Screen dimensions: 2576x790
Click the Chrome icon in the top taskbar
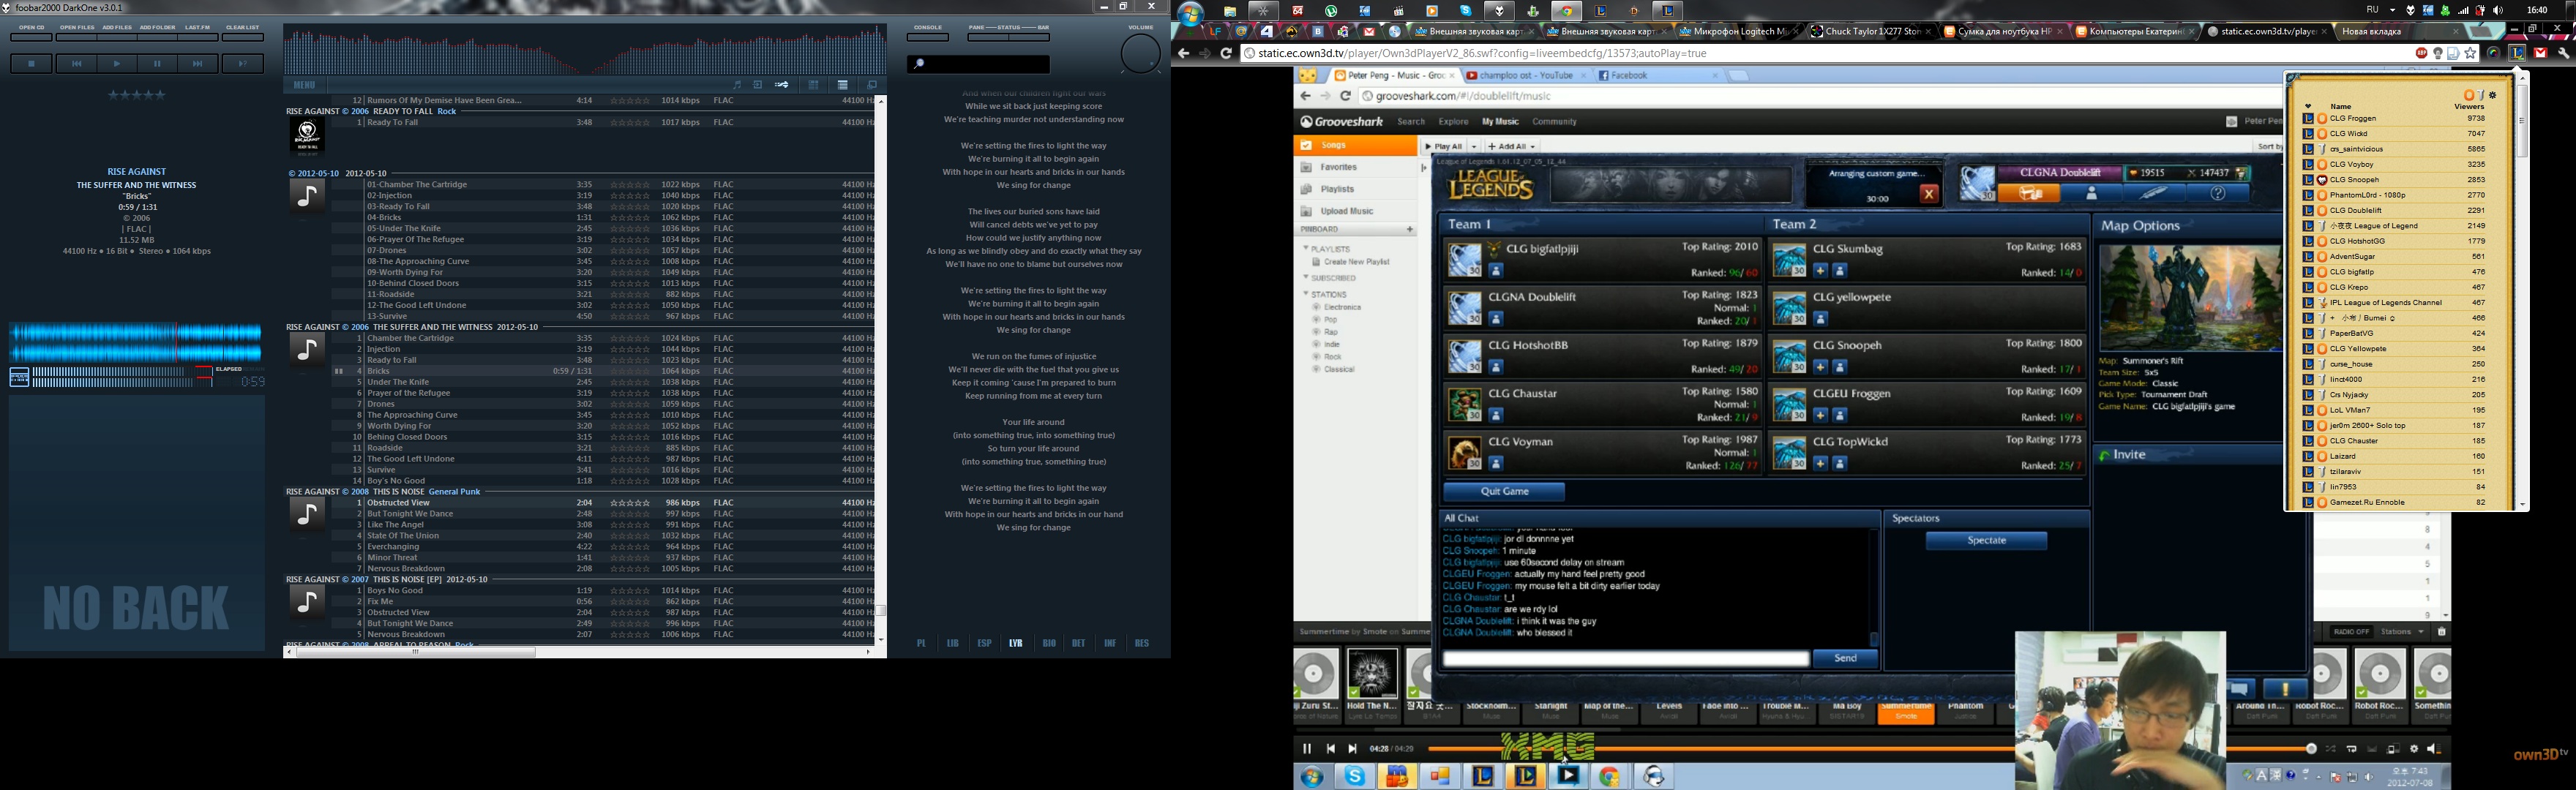coord(1566,11)
